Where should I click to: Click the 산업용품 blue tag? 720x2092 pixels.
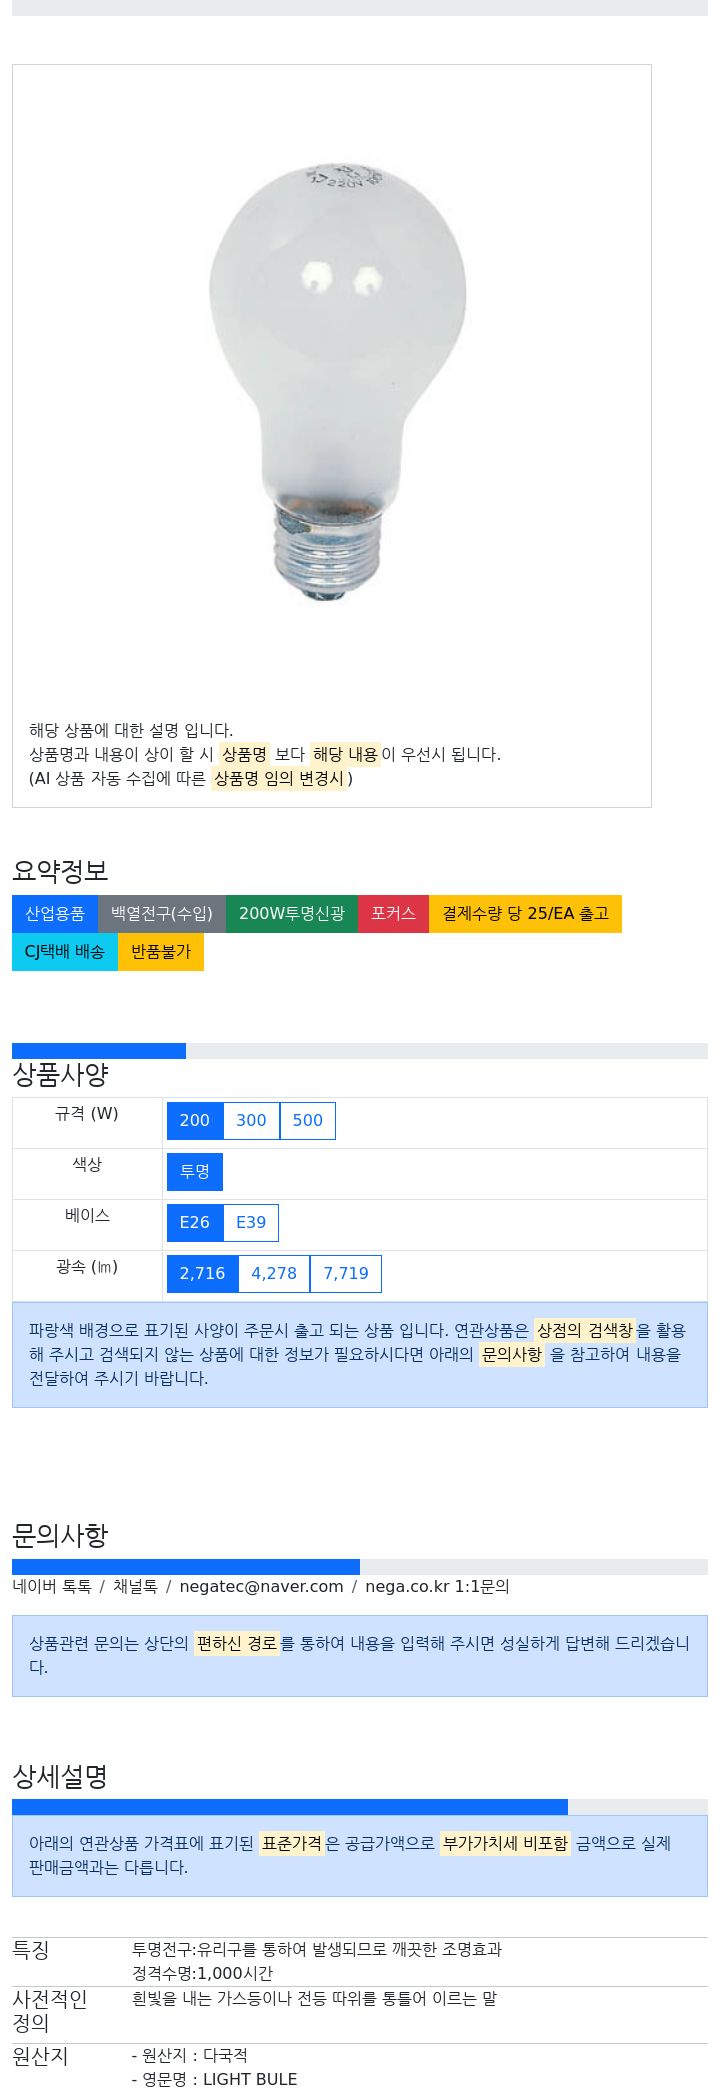tap(55, 914)
